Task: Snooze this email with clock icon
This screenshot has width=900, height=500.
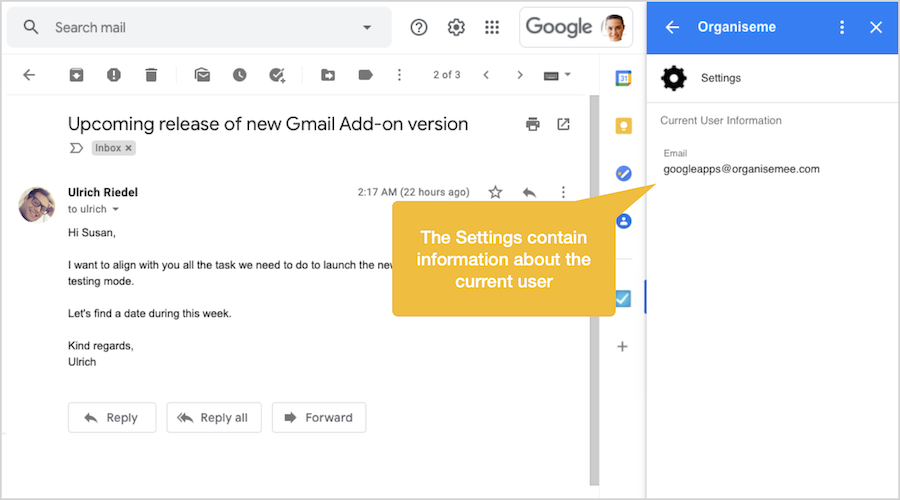Action: (x=239, y=75)
